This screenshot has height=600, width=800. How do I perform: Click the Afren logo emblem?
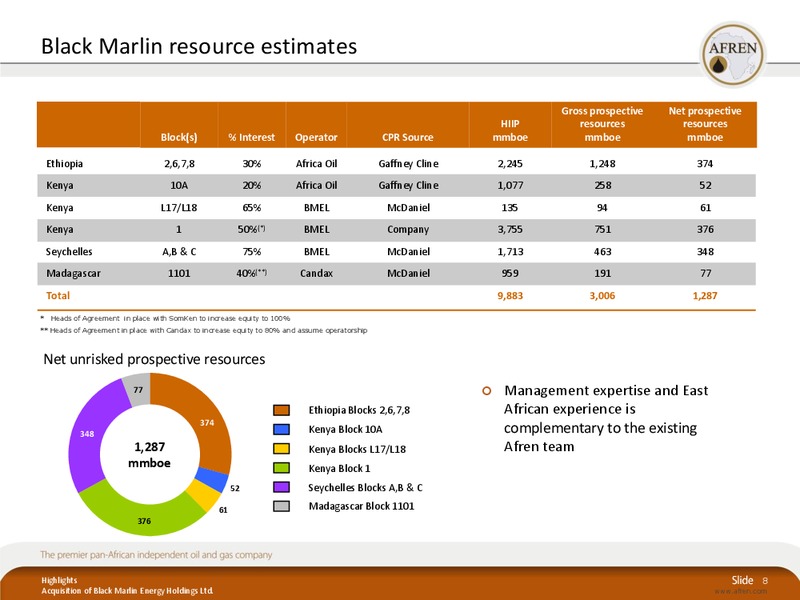(x=733, y=55)
